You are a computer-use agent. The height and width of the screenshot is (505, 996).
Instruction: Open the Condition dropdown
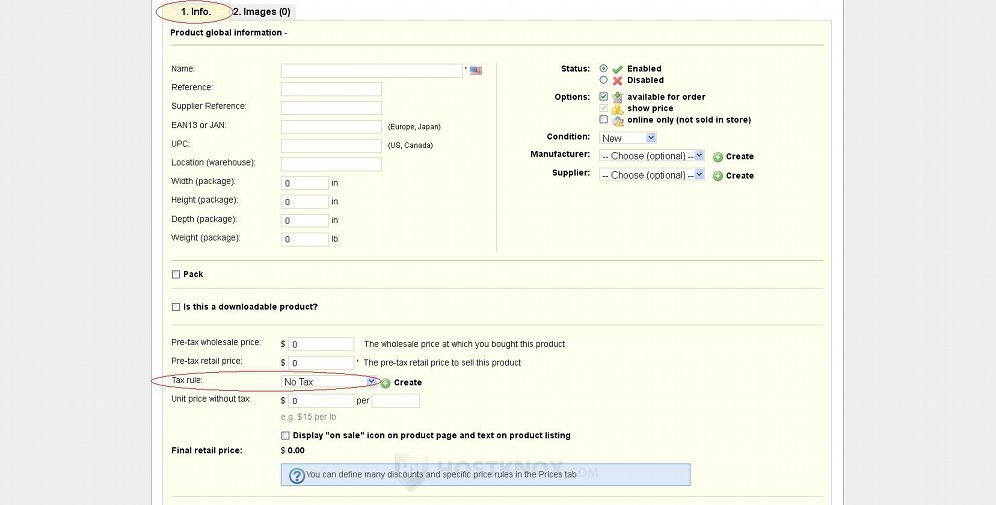pyautogui.click(x=628, y=138)
